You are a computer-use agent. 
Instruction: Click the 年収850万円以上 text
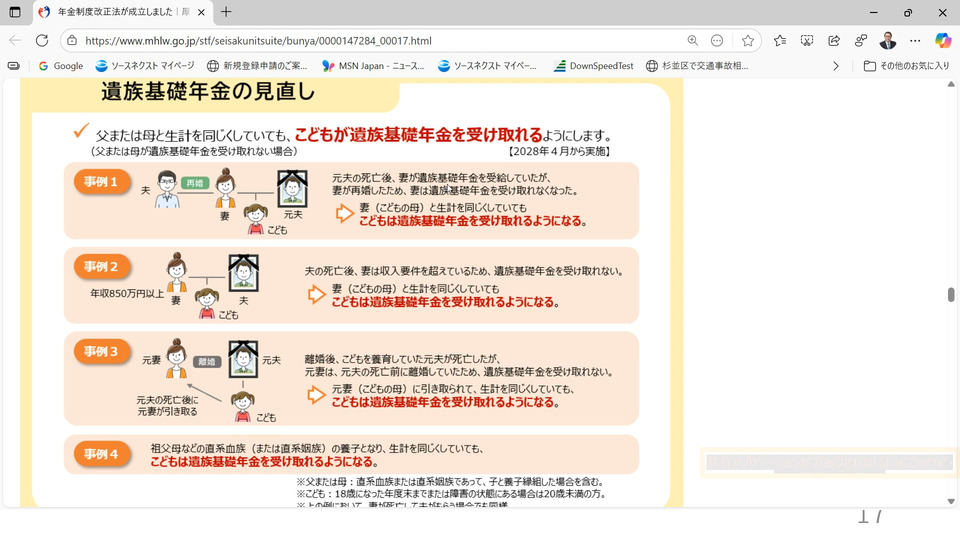(x=127, y=293)
